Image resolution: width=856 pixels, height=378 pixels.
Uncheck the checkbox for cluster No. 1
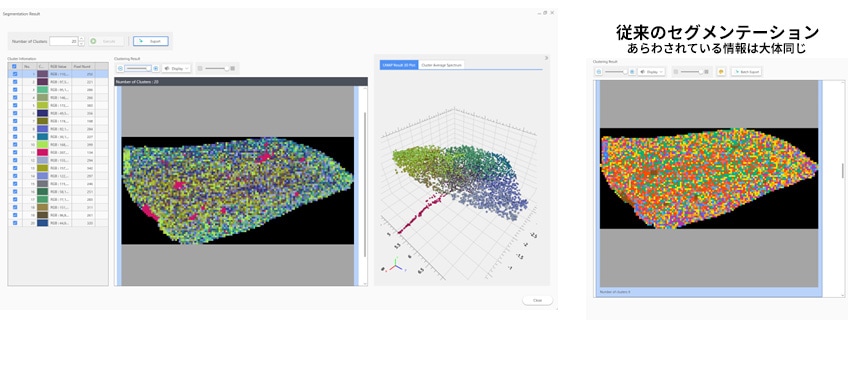click(15, 74)
